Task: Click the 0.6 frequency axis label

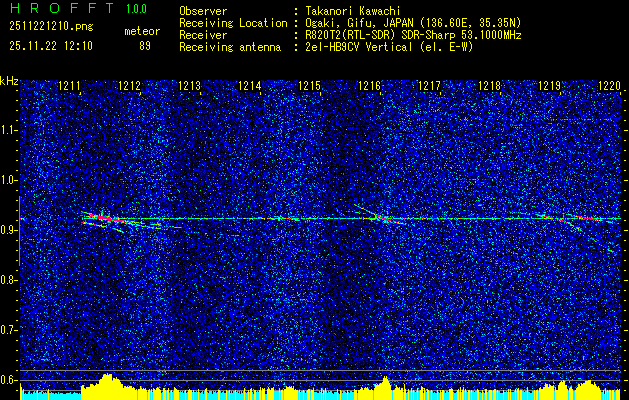Action: [7, 380]
